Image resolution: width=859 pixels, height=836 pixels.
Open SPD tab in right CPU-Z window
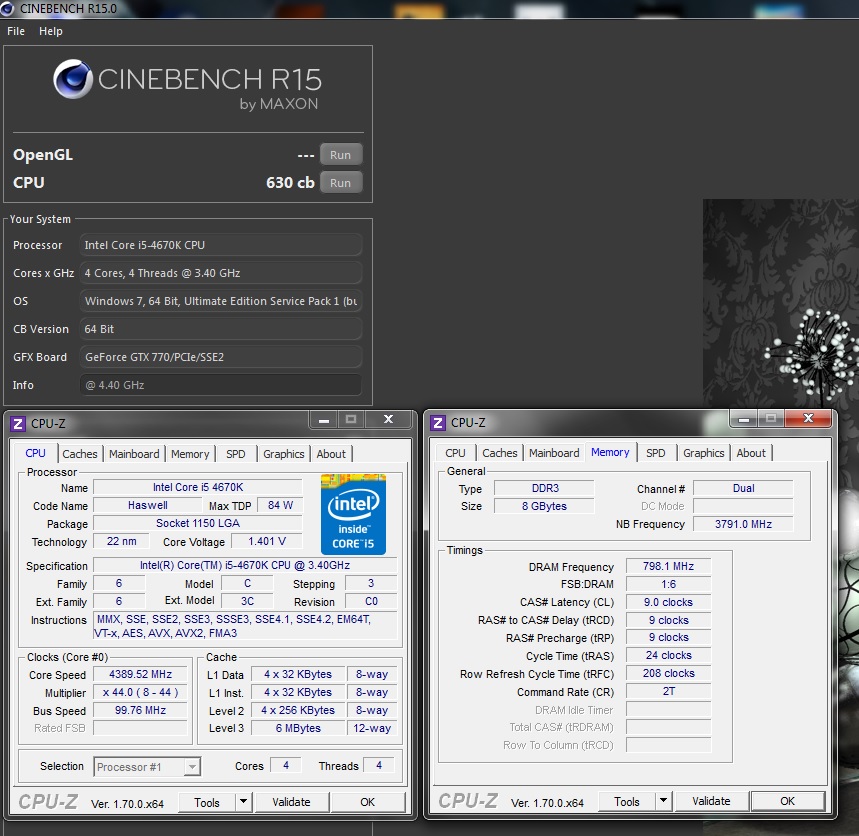(655, 453)
